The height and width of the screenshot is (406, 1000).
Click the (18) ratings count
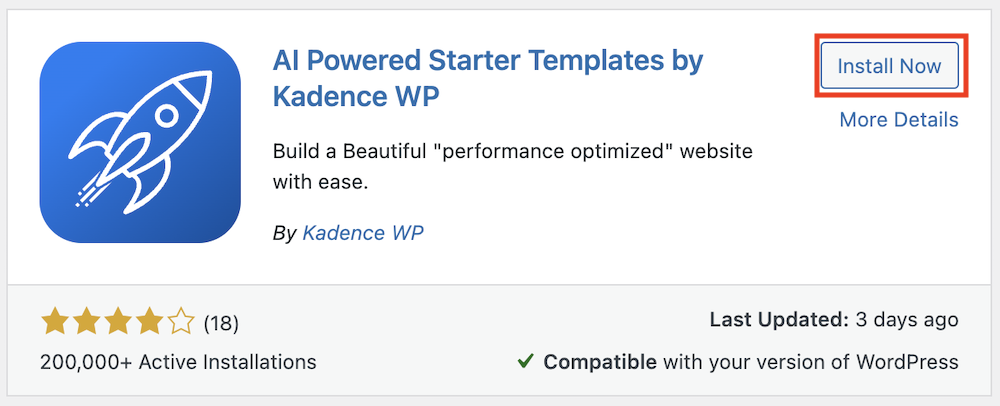(x=221, y=323)
